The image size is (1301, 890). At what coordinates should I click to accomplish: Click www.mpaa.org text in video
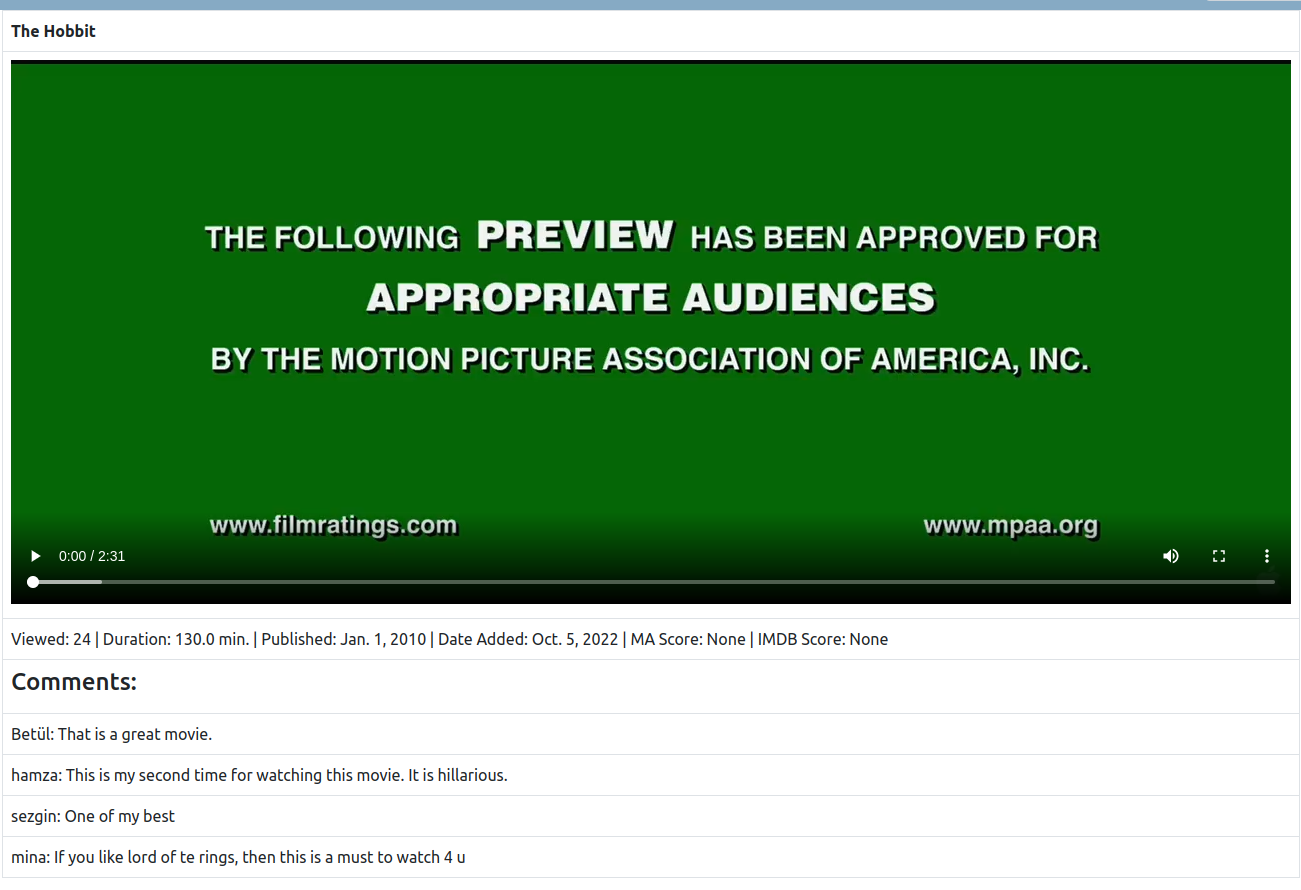tap(1010, 525)
